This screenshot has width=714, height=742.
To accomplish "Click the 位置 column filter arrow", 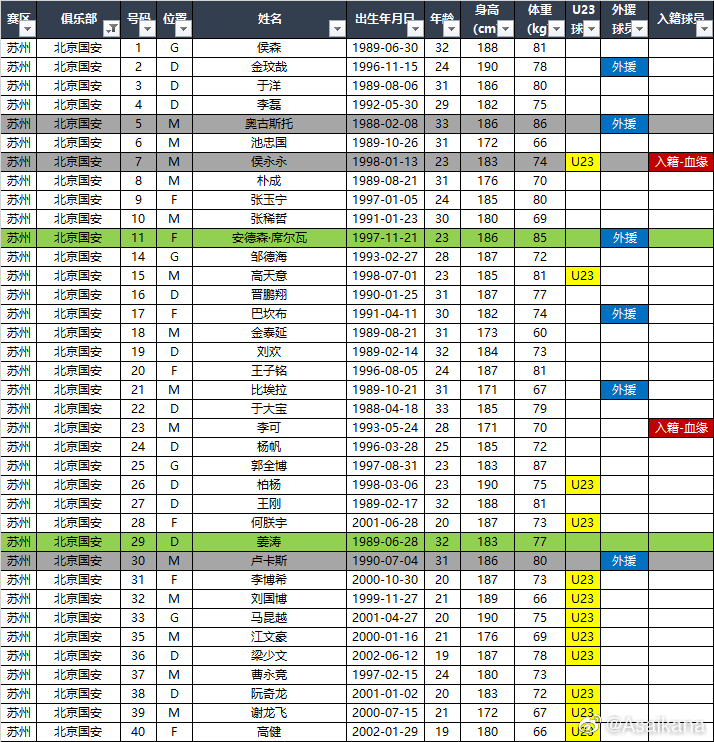I will tap(182, 30).
